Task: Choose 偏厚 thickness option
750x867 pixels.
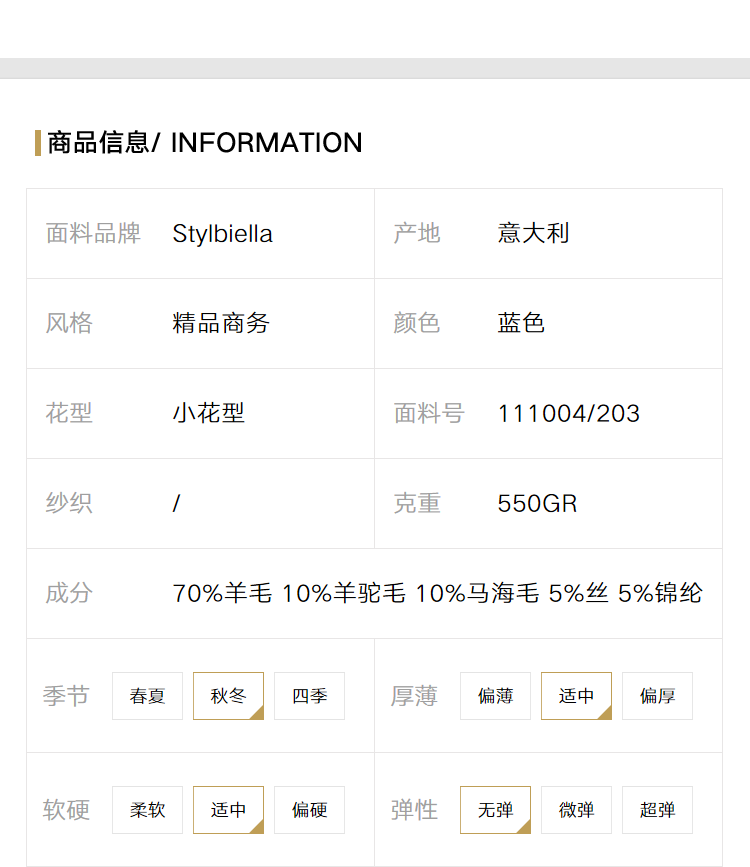Action: [657, 696]
